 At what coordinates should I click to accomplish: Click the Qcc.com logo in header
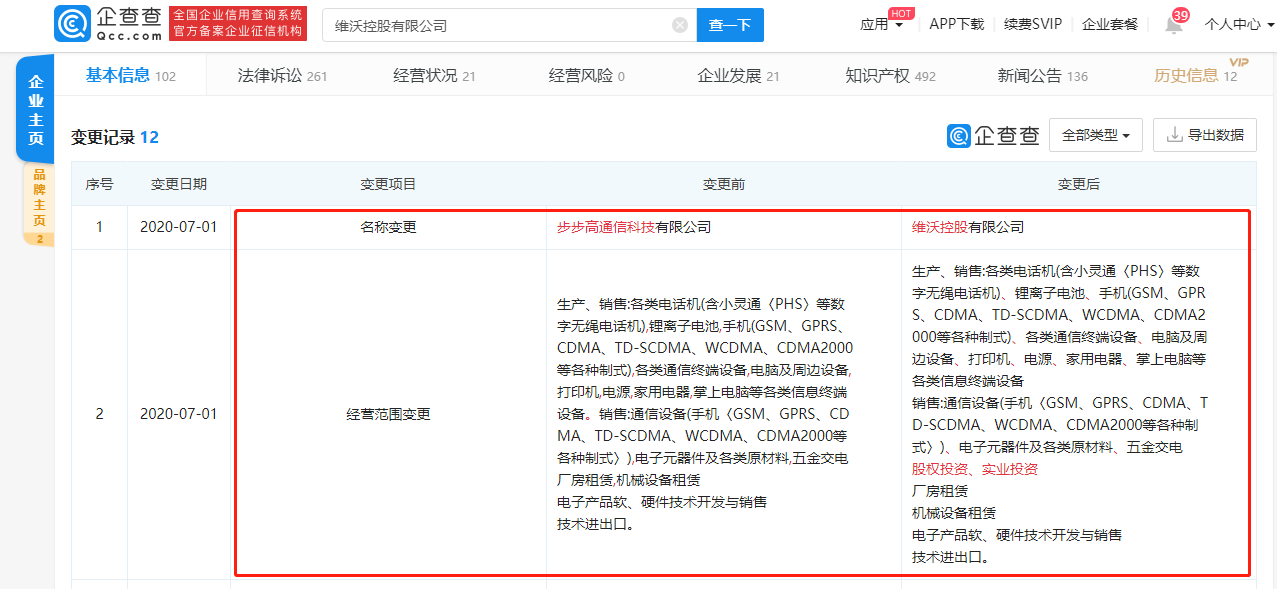point(108,25)
